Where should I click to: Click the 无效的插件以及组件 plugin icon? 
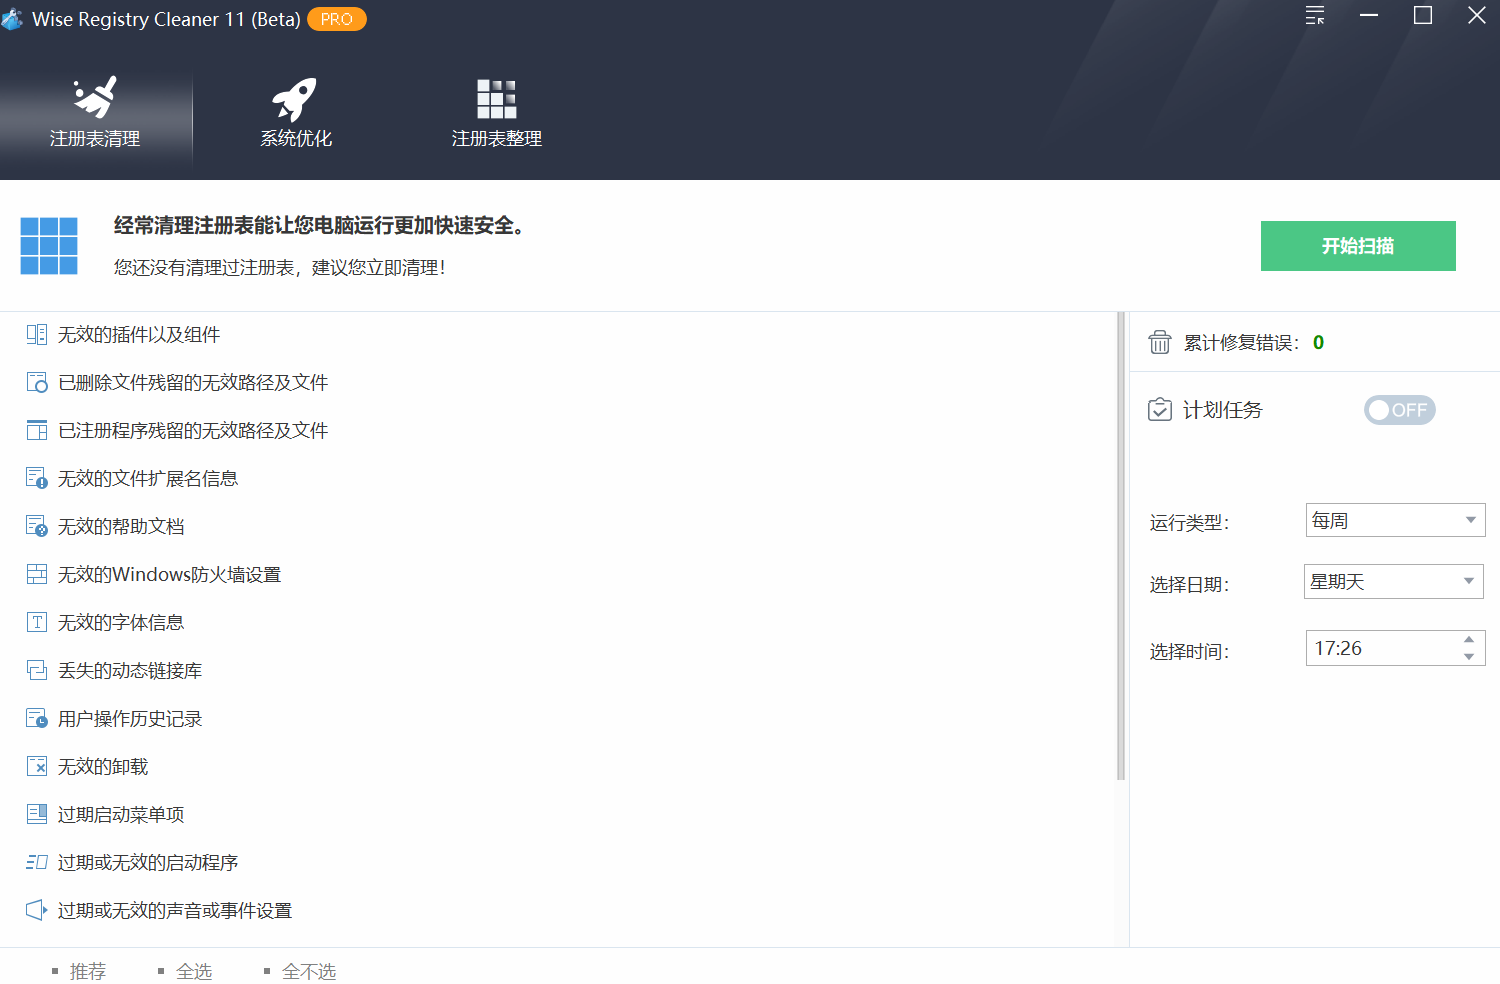(36, 334)
